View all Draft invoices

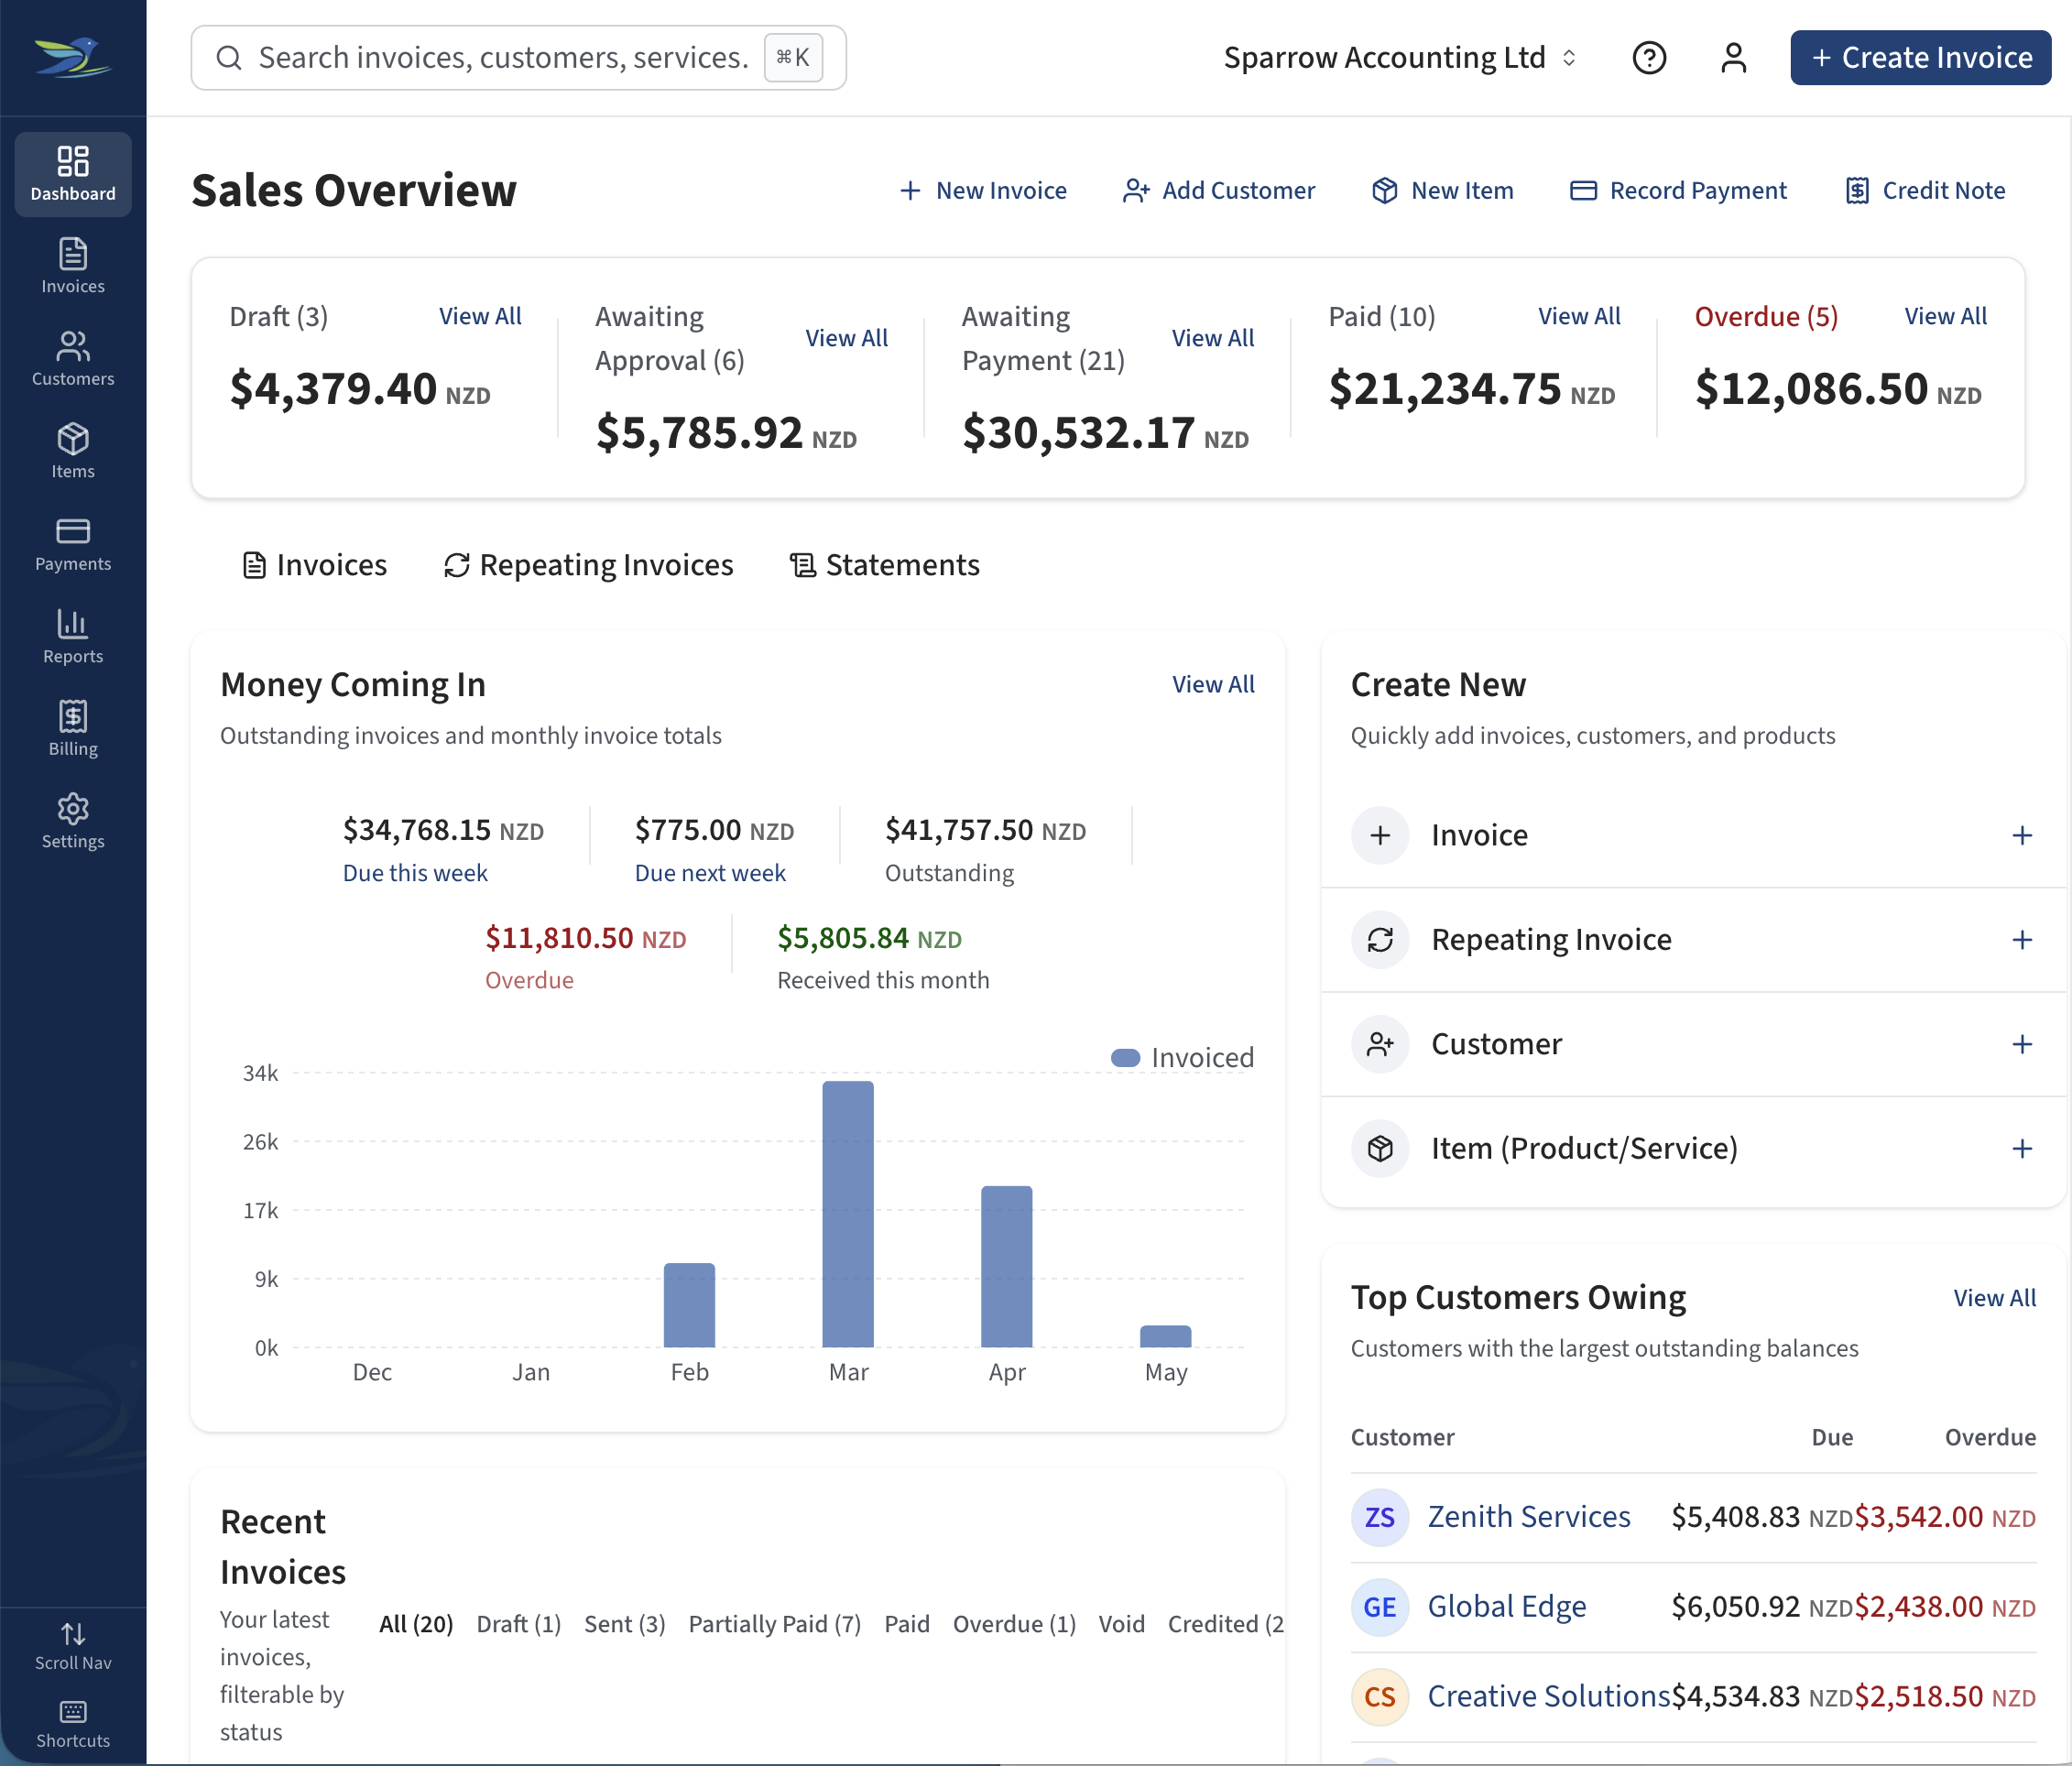click(x=480, y=316)
